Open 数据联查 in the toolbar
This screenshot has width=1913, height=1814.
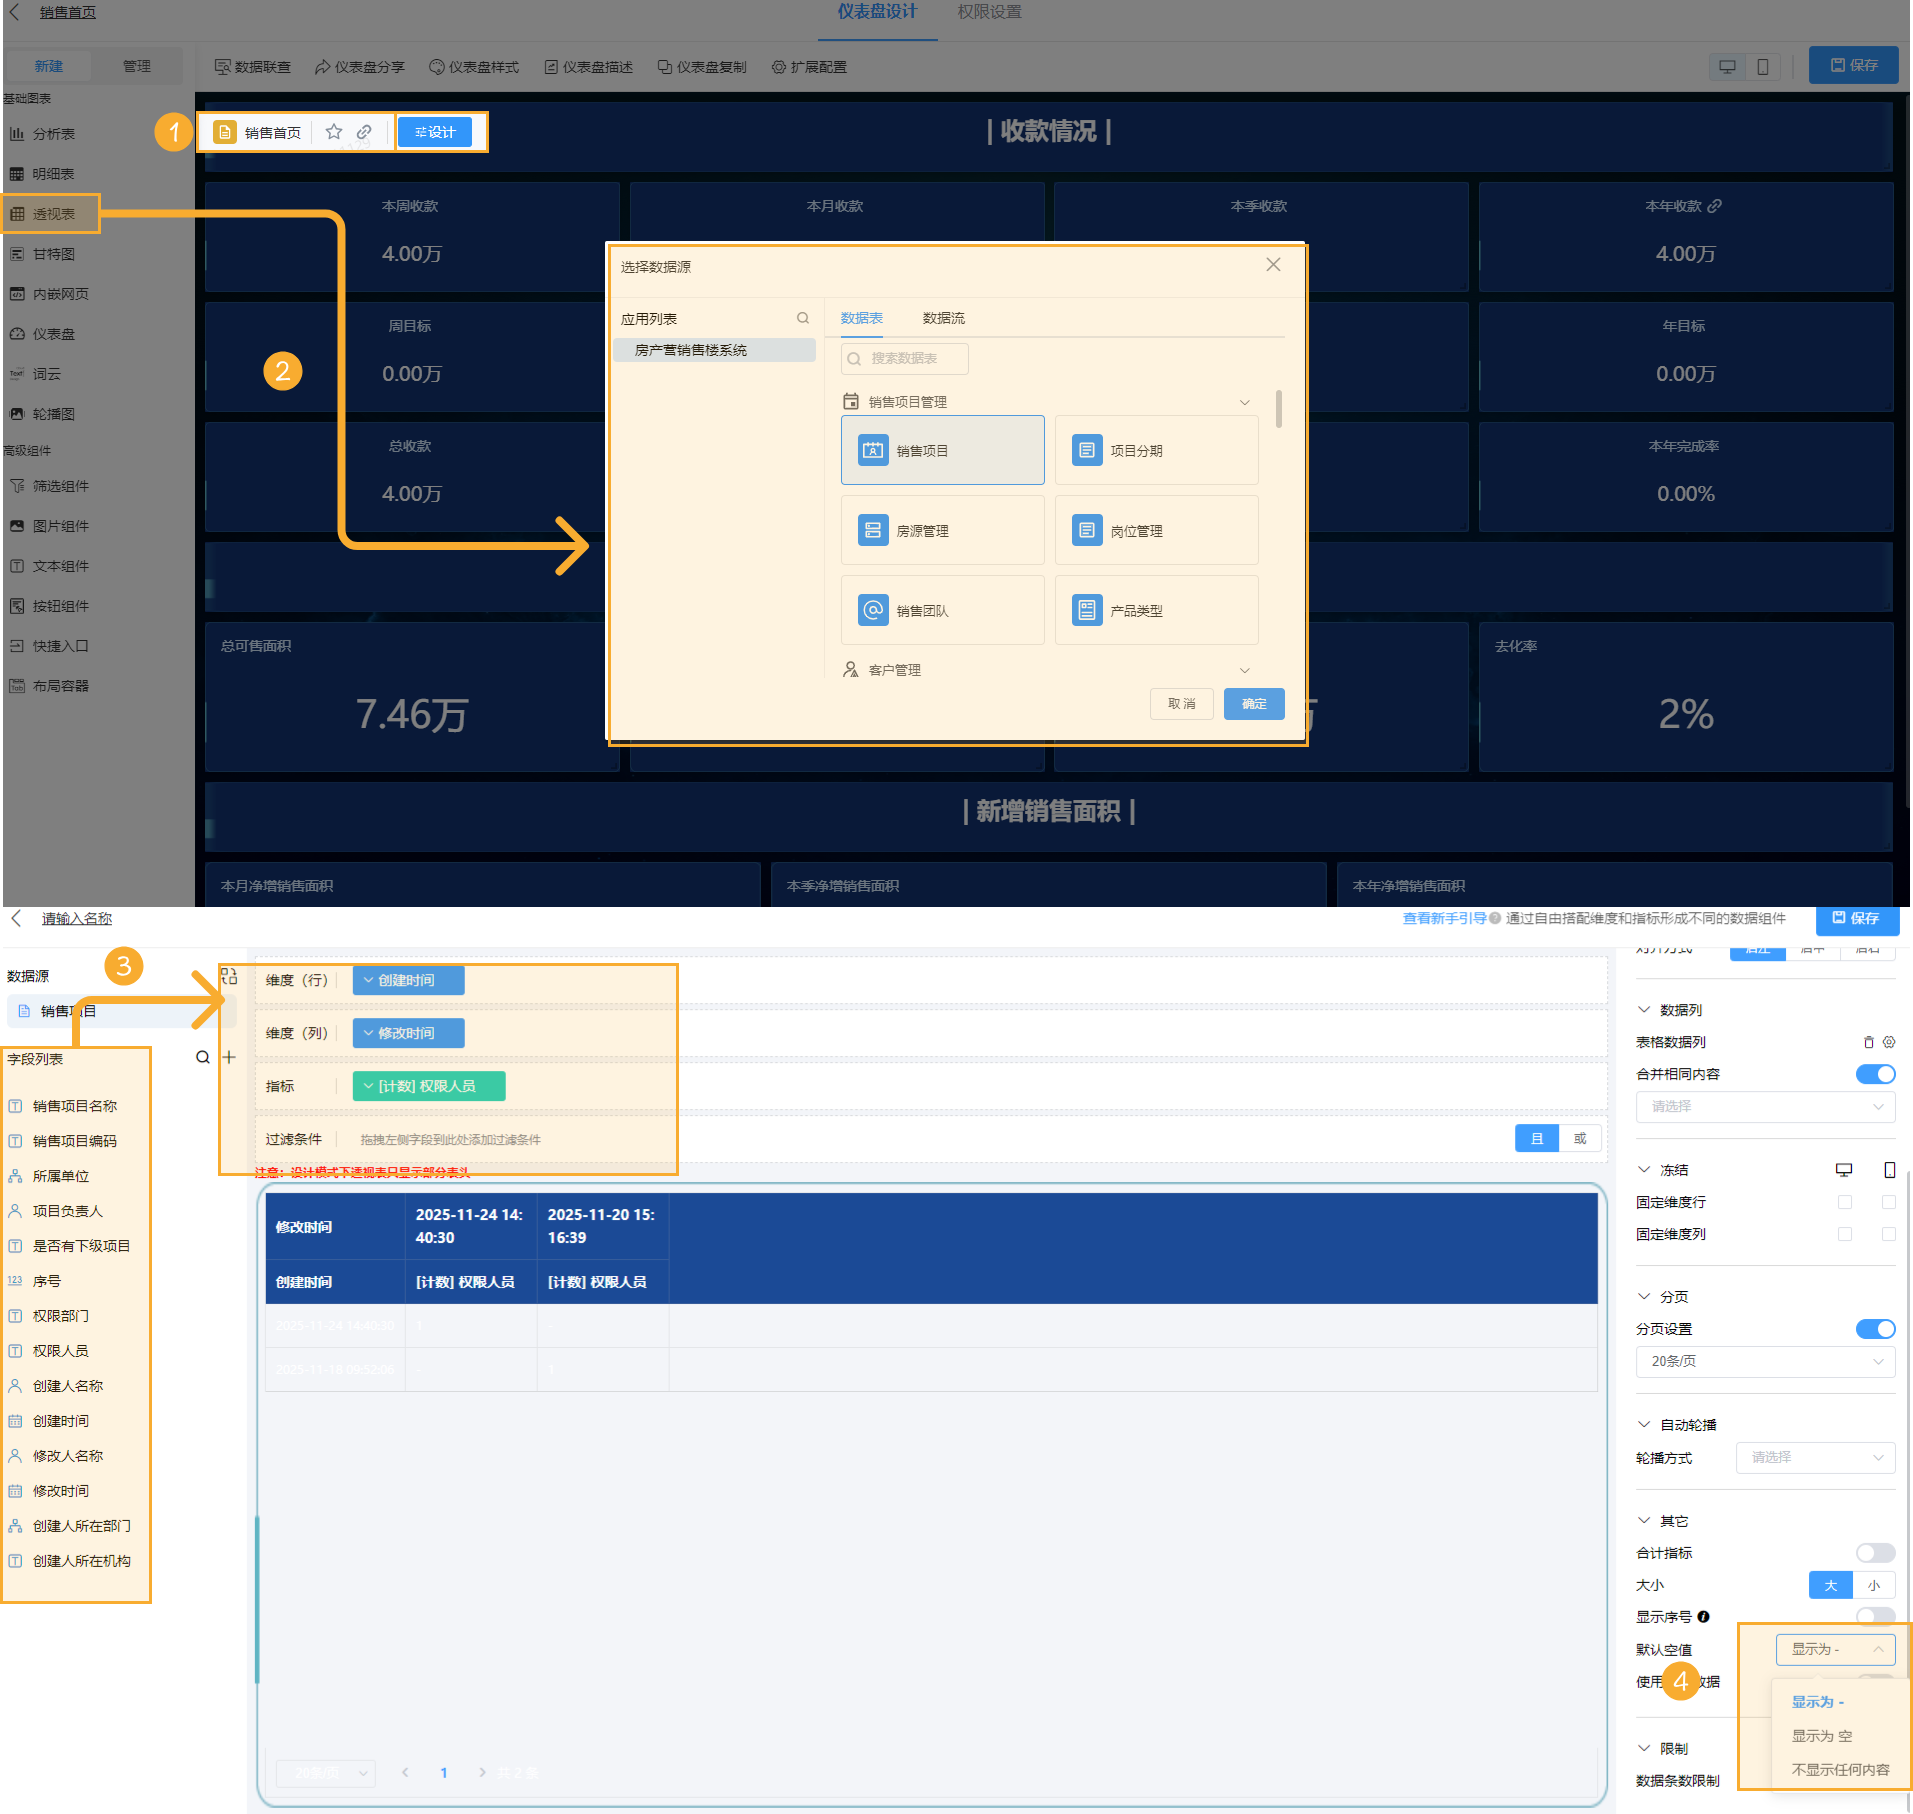[x=253, y=67]
